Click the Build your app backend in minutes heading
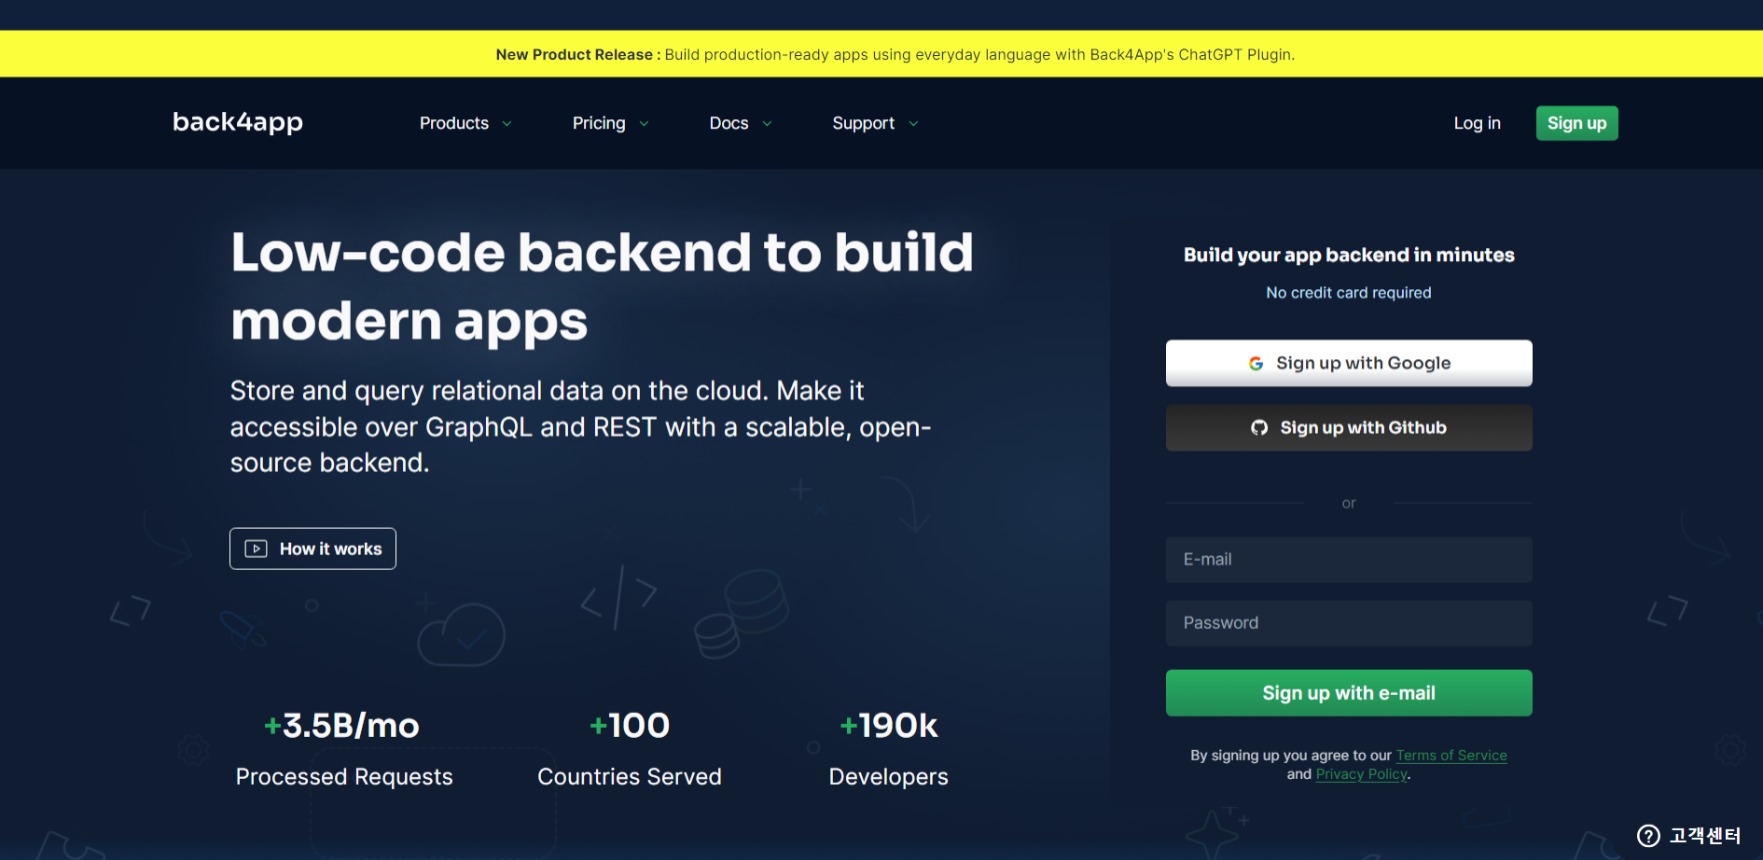 point(1349,255)
